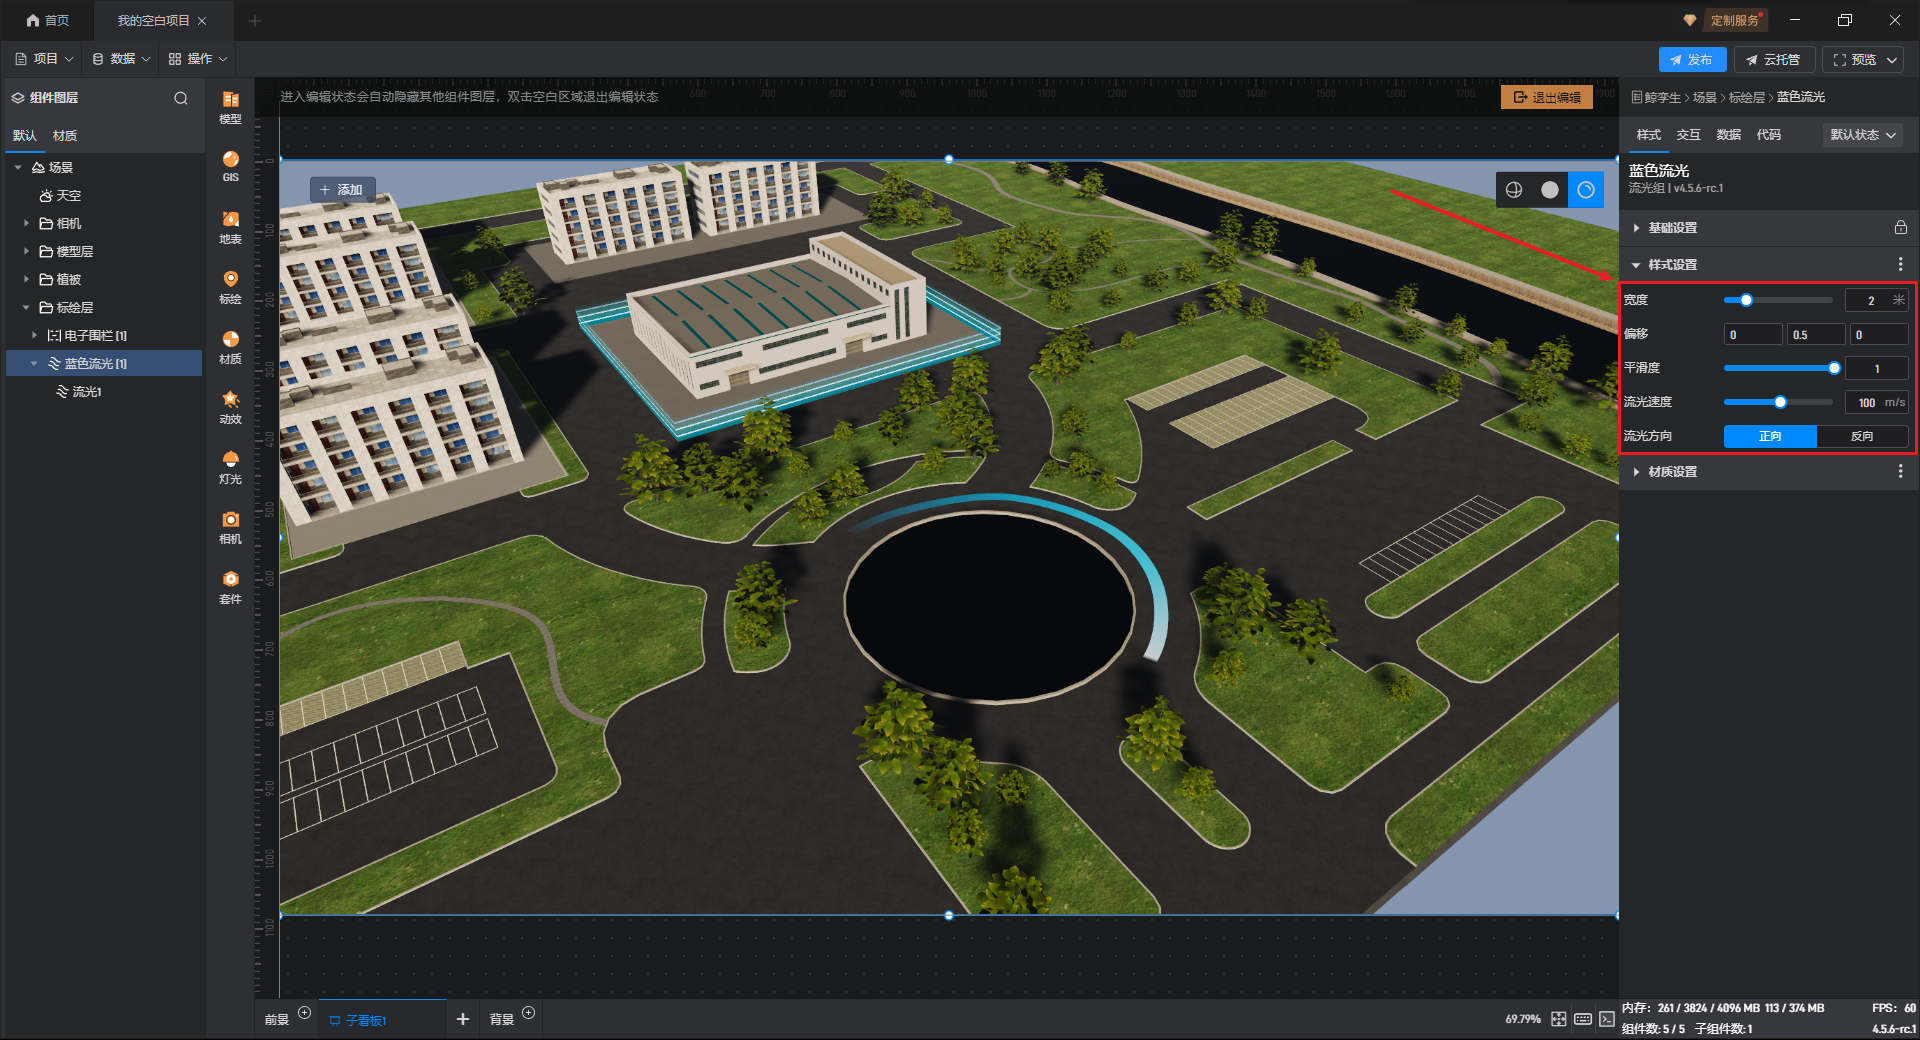Click the 流光速度 slider handle

click(x=1780, y=402)
